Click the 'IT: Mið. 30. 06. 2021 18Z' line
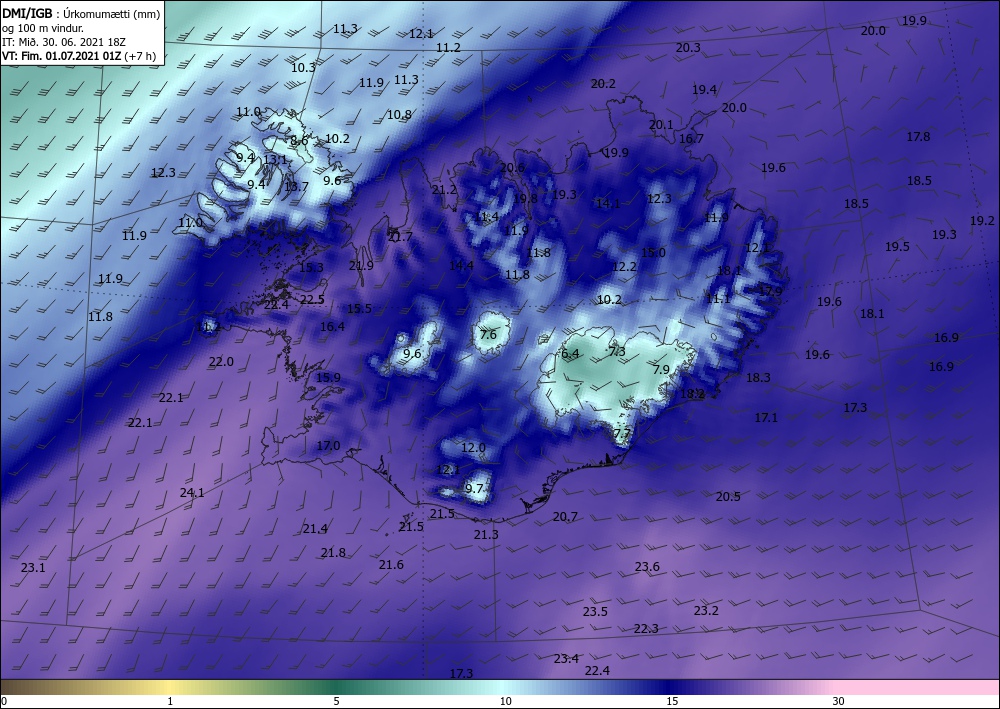This screenshot has width=1000, height=709. click(64, 42)
